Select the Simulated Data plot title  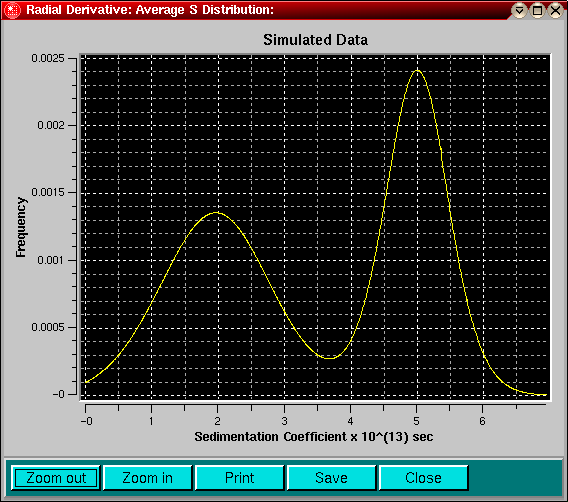[x=316, y=40]
